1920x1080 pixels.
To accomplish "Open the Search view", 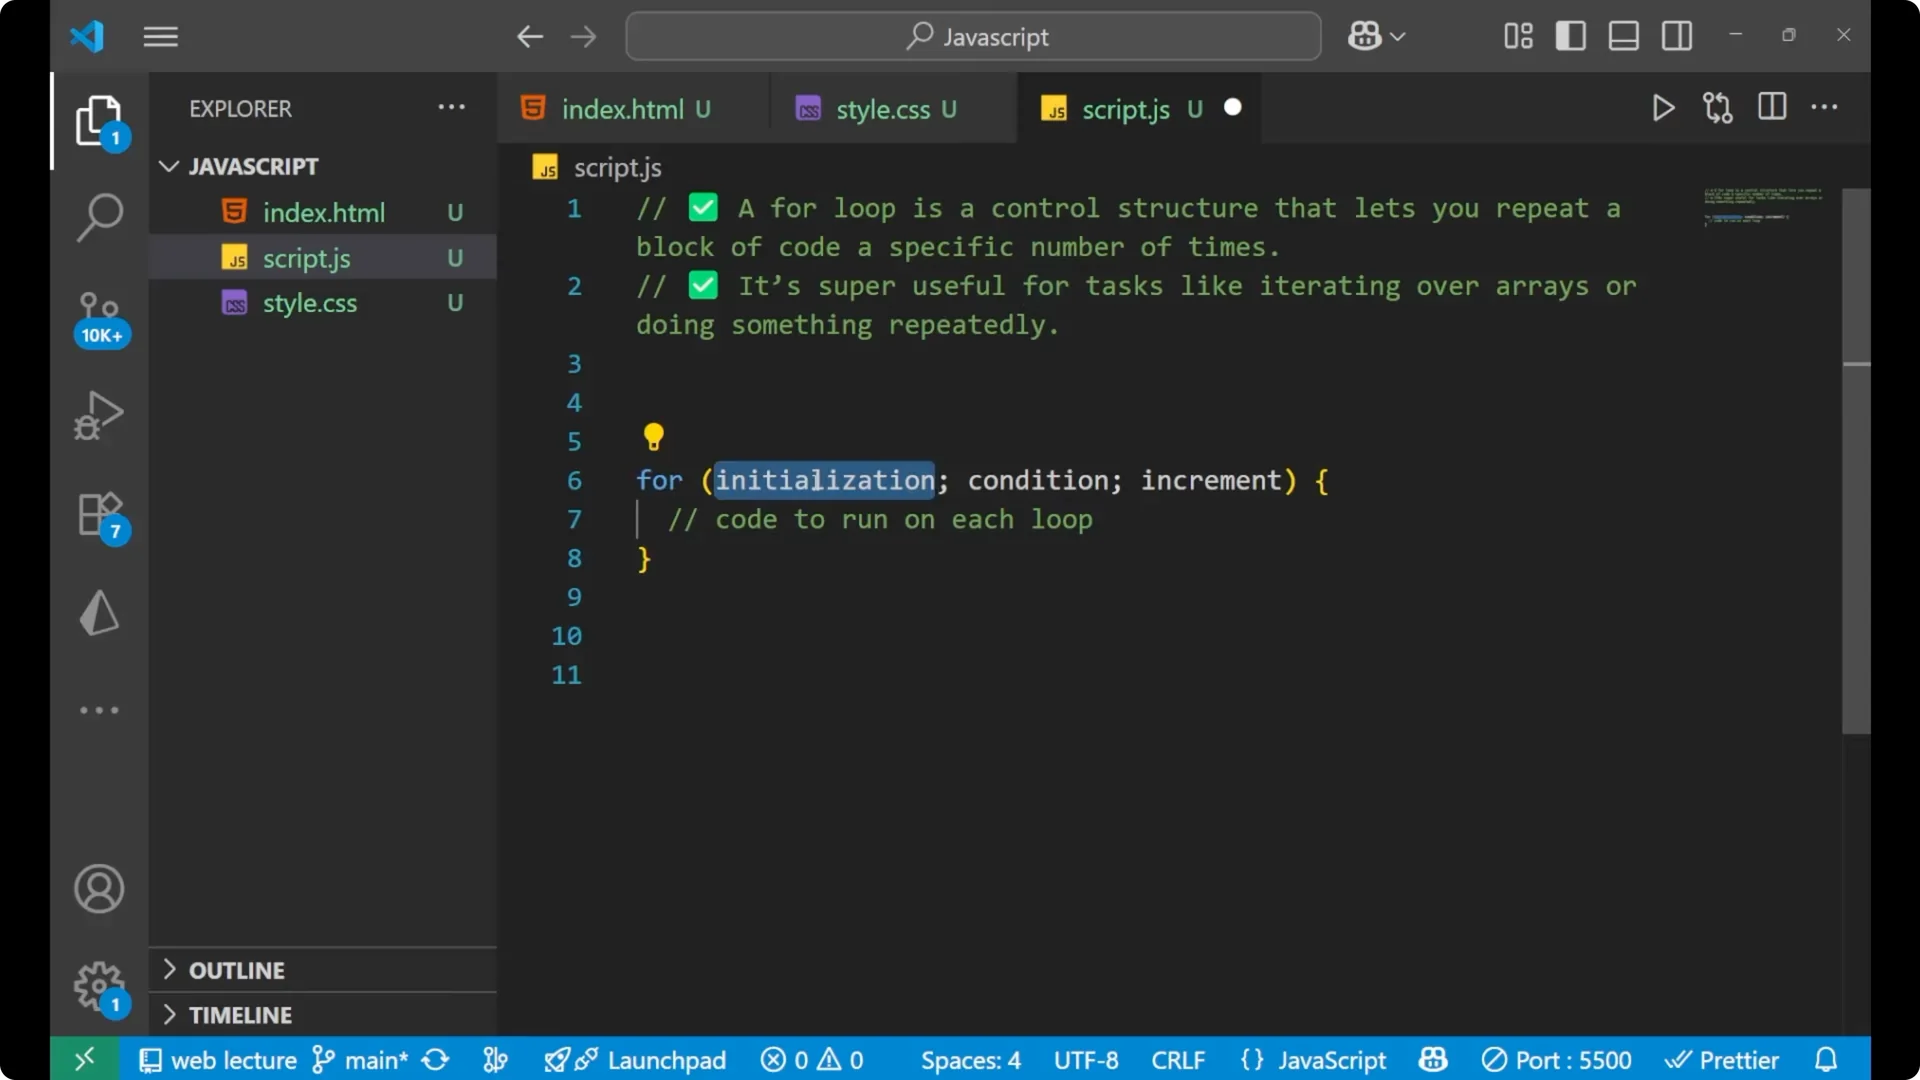I will click(x=99, y=216).
